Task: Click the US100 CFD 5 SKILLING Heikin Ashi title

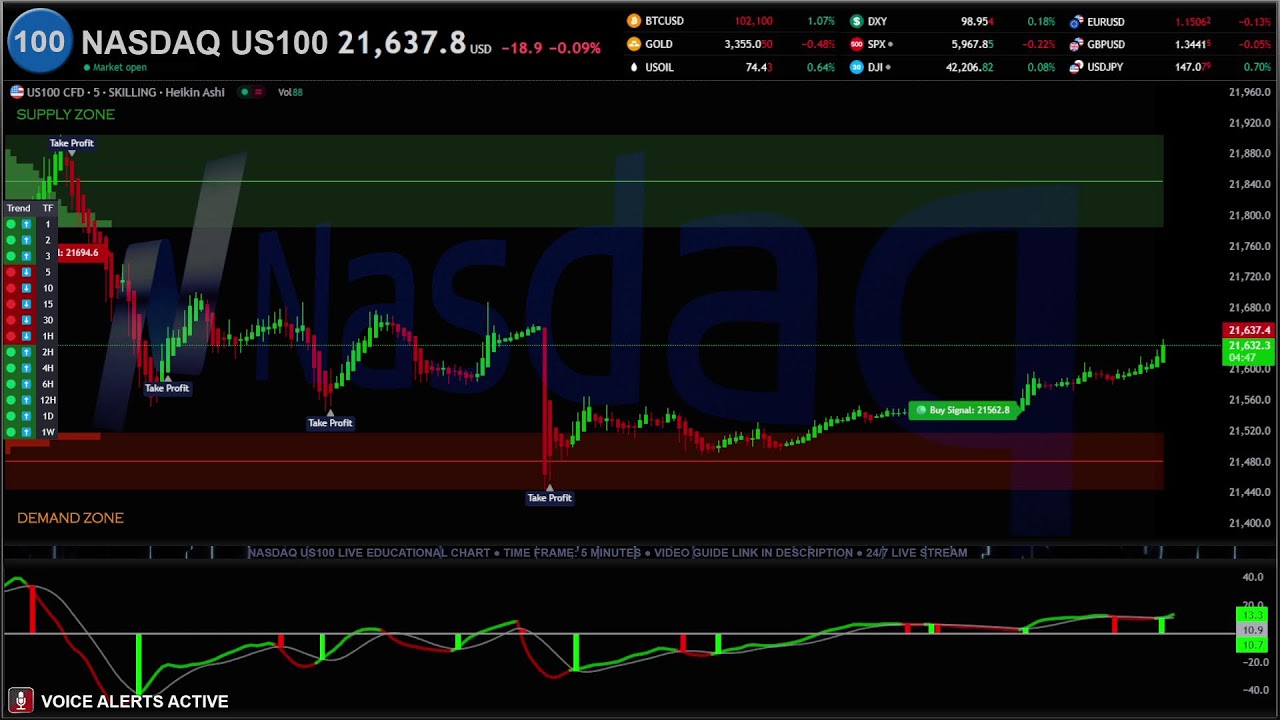Action: click(125, 92)
